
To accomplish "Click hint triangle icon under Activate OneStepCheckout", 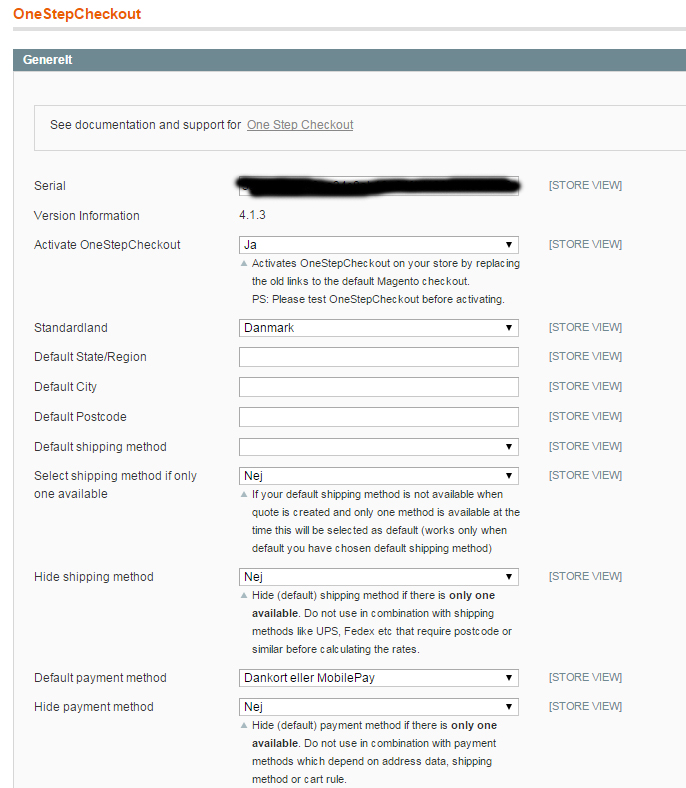I will point(244,265).
